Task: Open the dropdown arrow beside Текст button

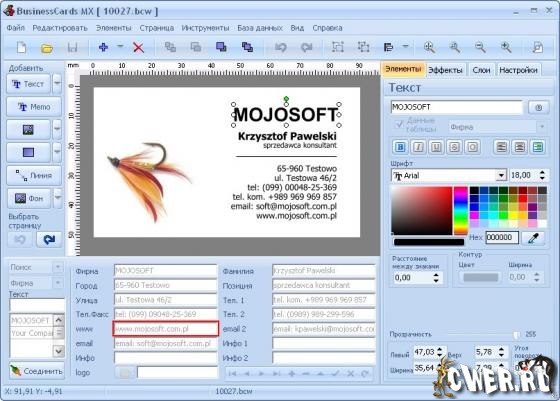Action: [57, 84]
